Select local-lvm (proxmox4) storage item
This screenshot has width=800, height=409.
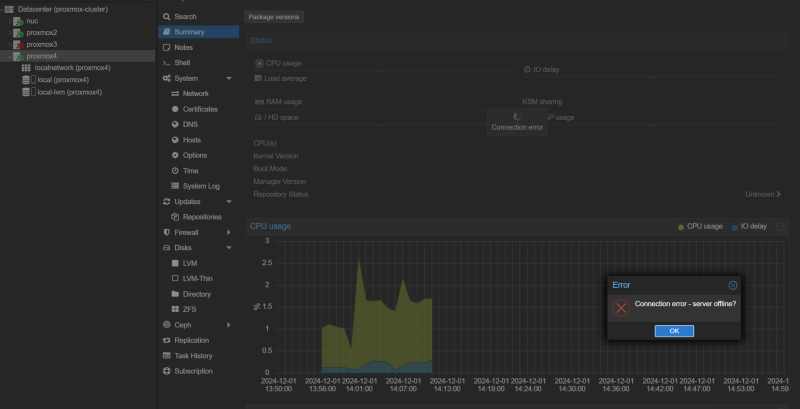click(x=70, y=92)
